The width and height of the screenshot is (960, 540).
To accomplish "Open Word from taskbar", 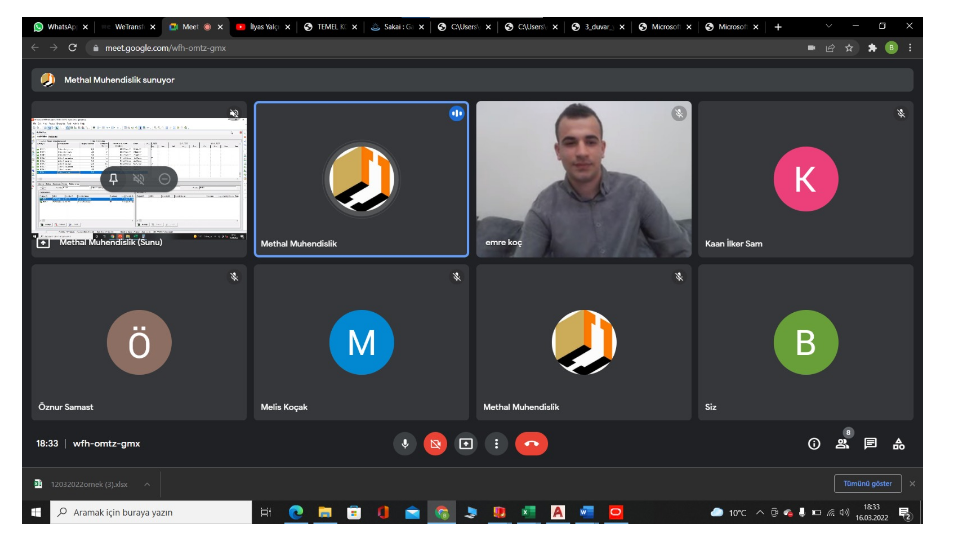I will coord(587,512).
